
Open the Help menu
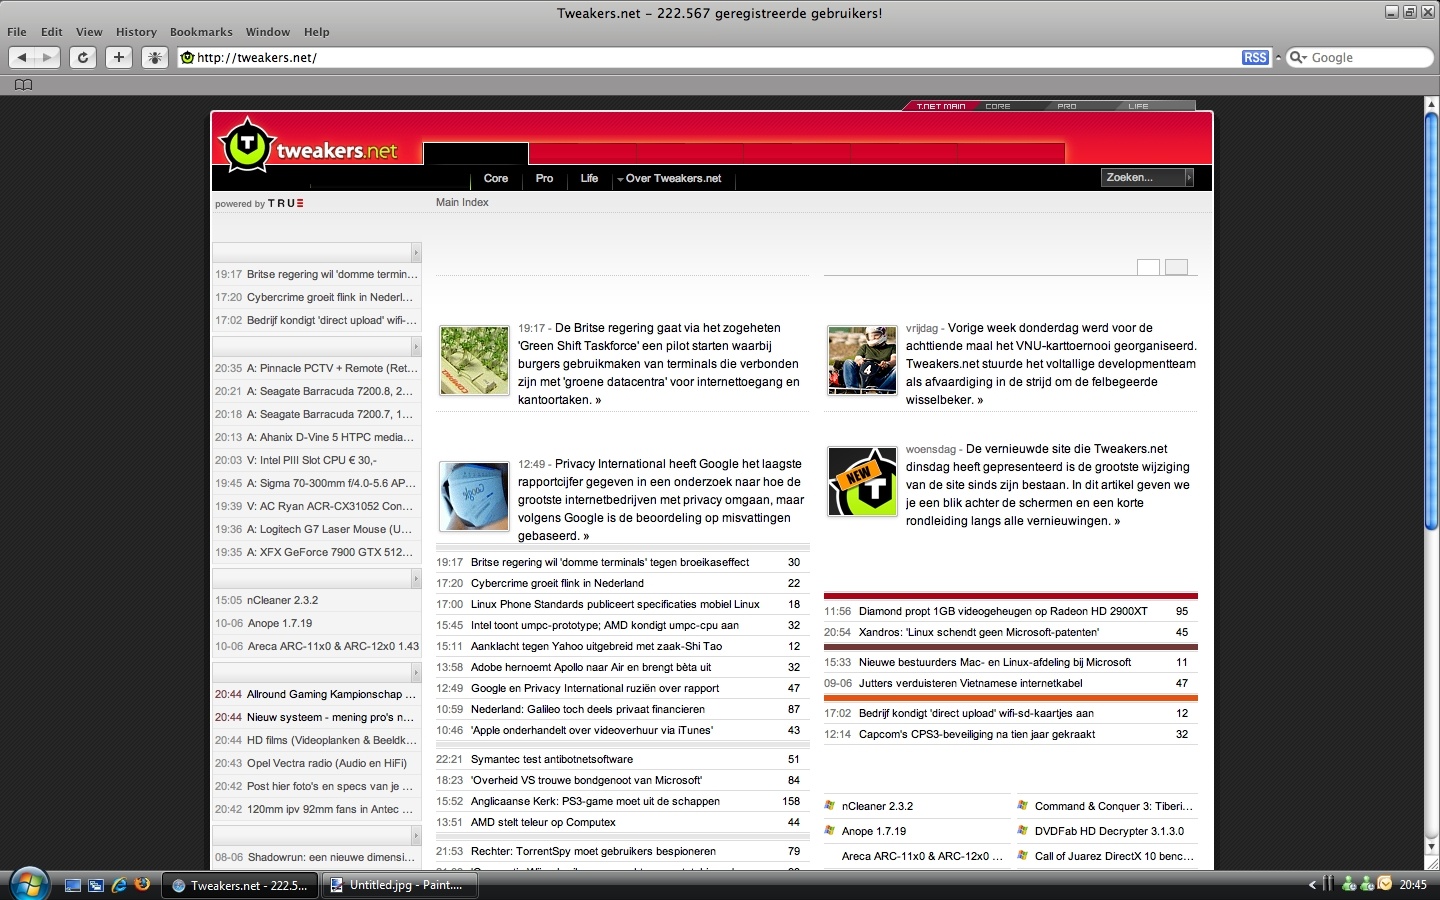[317, 32]
